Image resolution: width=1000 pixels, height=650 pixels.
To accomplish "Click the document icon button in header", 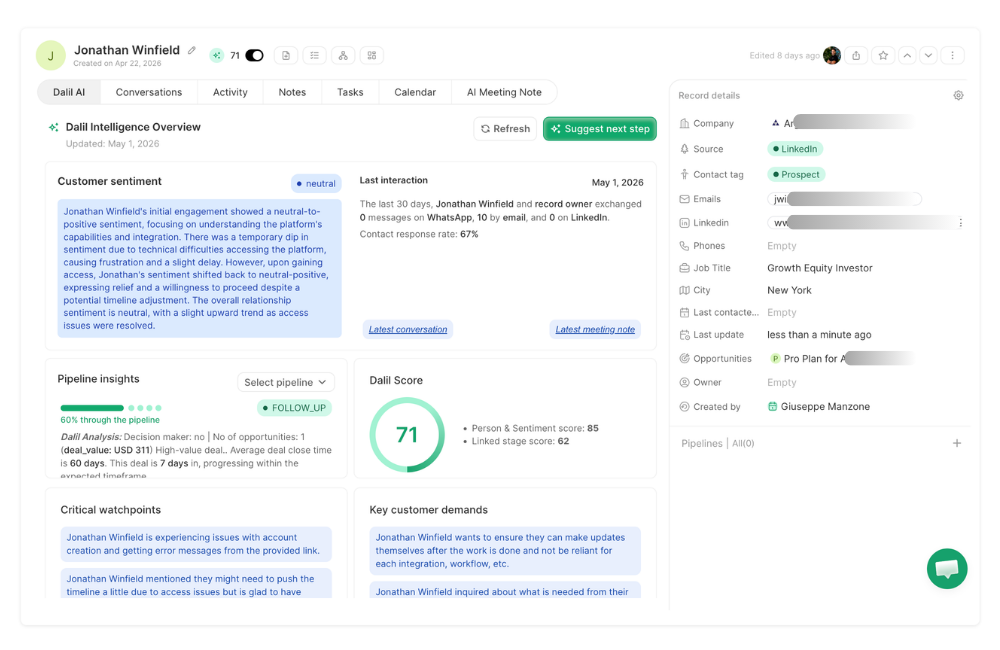I will tap(286, 55).
